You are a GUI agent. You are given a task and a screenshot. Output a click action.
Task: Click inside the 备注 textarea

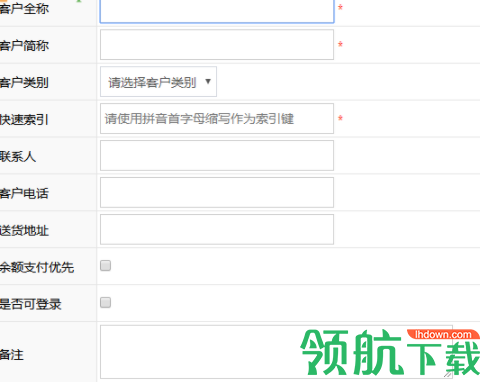[x=276, y=352]
